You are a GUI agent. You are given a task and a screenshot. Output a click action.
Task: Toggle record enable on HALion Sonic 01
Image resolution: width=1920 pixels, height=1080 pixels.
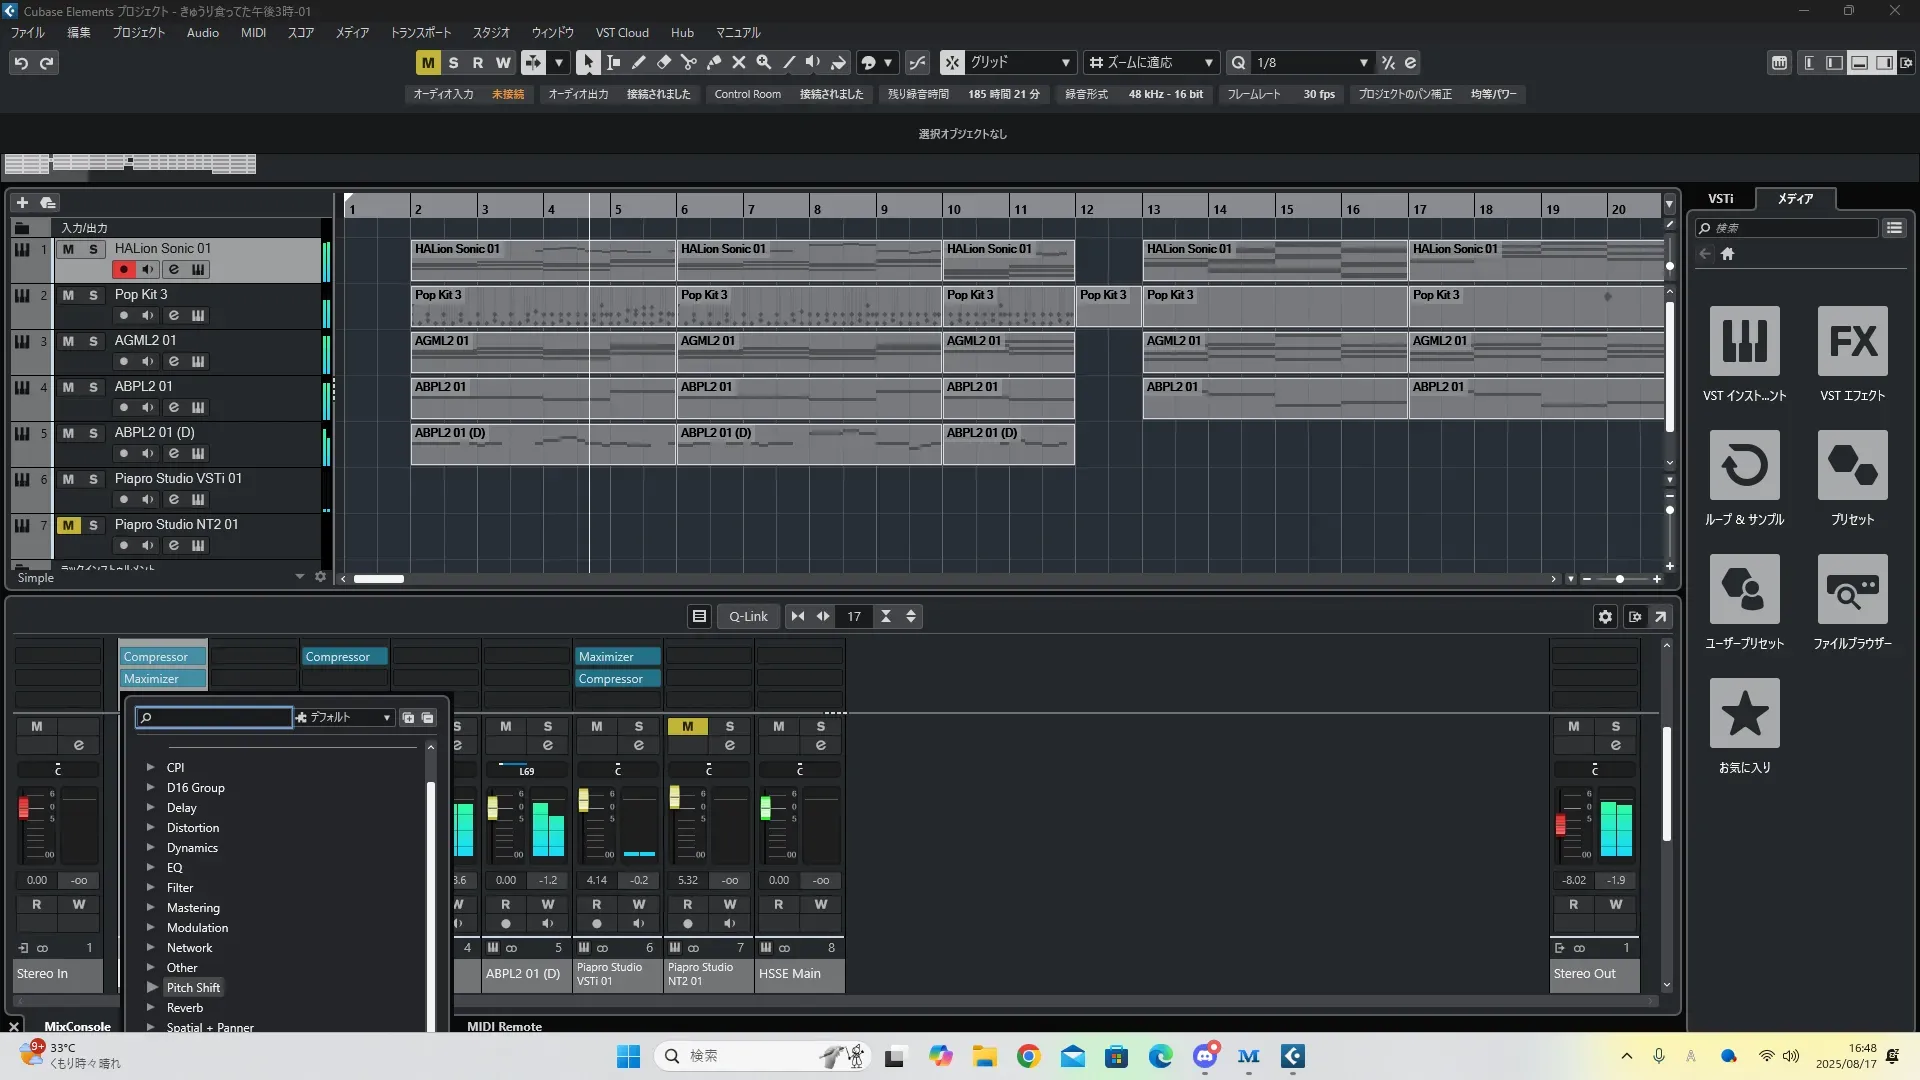point(124,269)
